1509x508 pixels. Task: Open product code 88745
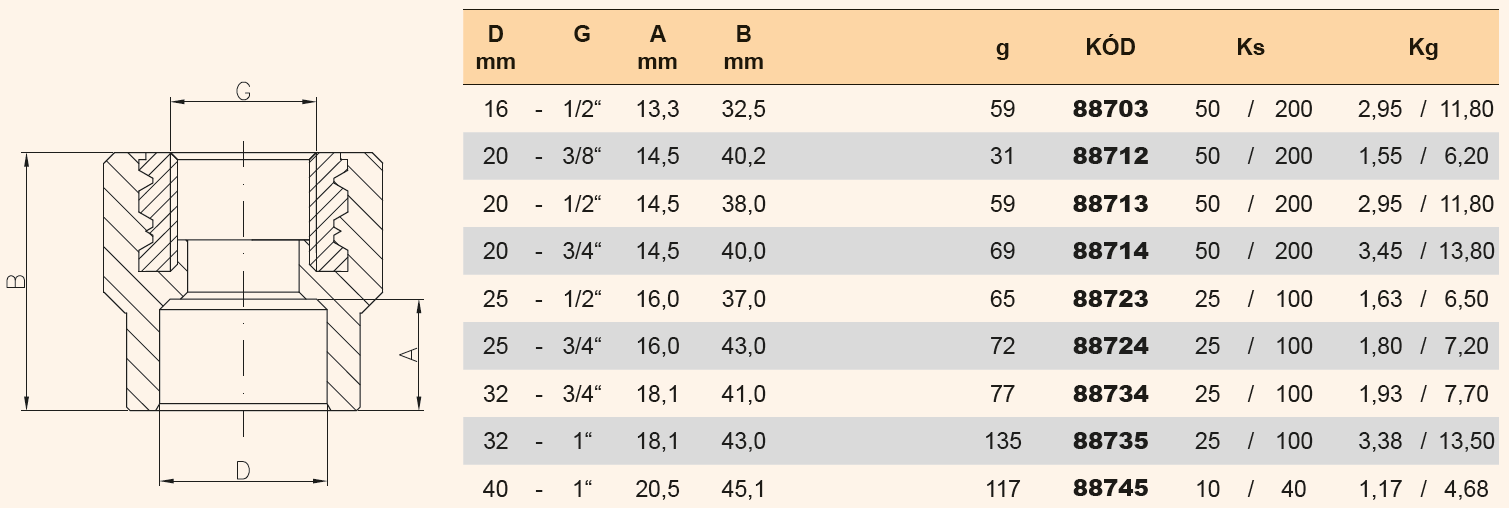pyautogui.click(x=1110, y=489)
